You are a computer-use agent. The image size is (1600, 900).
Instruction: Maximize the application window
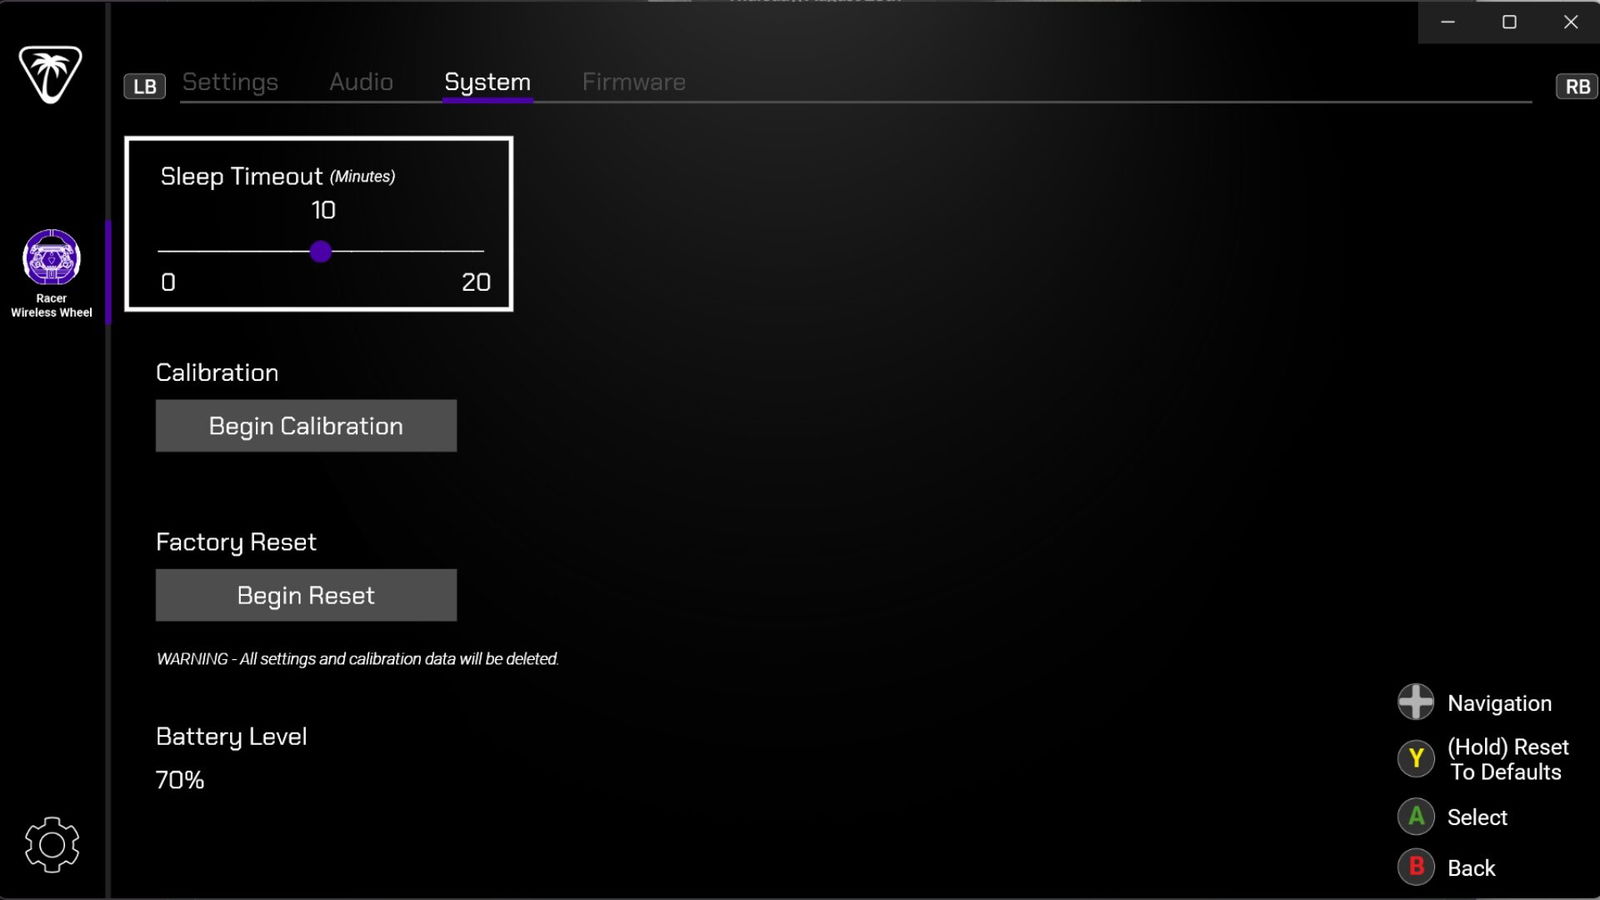pyautogui.click(x=1509, y=22)
